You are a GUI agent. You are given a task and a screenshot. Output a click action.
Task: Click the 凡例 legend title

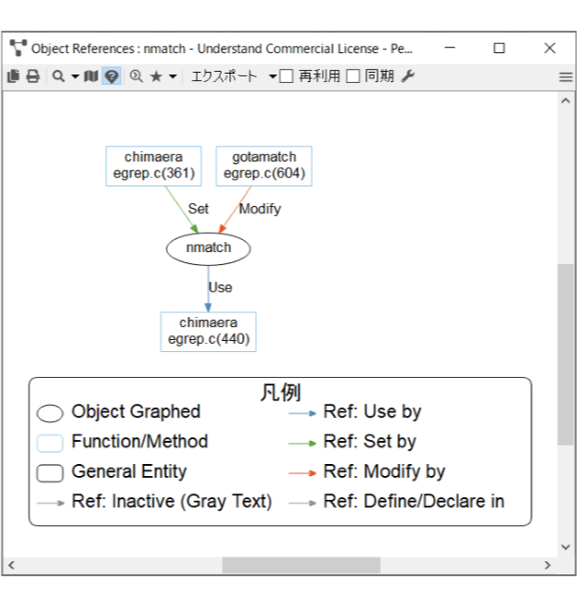click(280, 392)
